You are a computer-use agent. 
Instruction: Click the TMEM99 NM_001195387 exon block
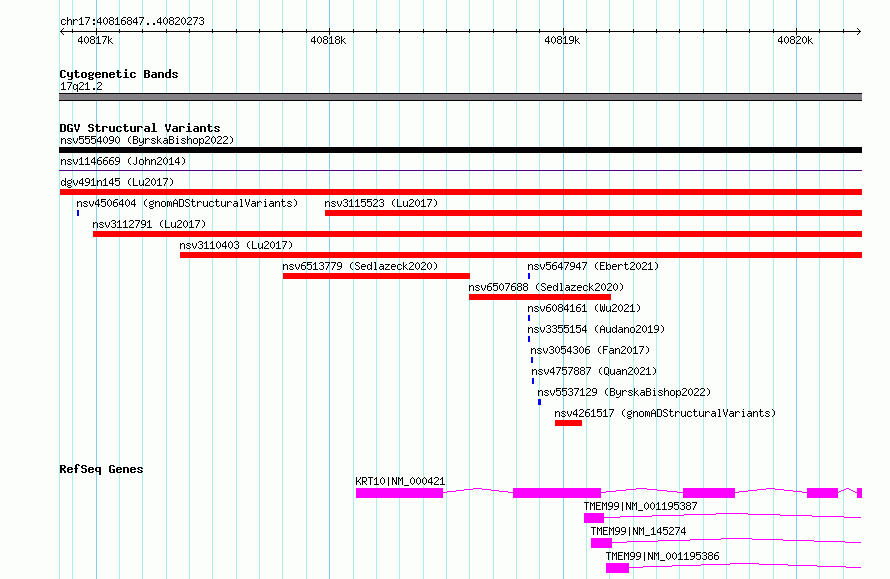[594, 518]
